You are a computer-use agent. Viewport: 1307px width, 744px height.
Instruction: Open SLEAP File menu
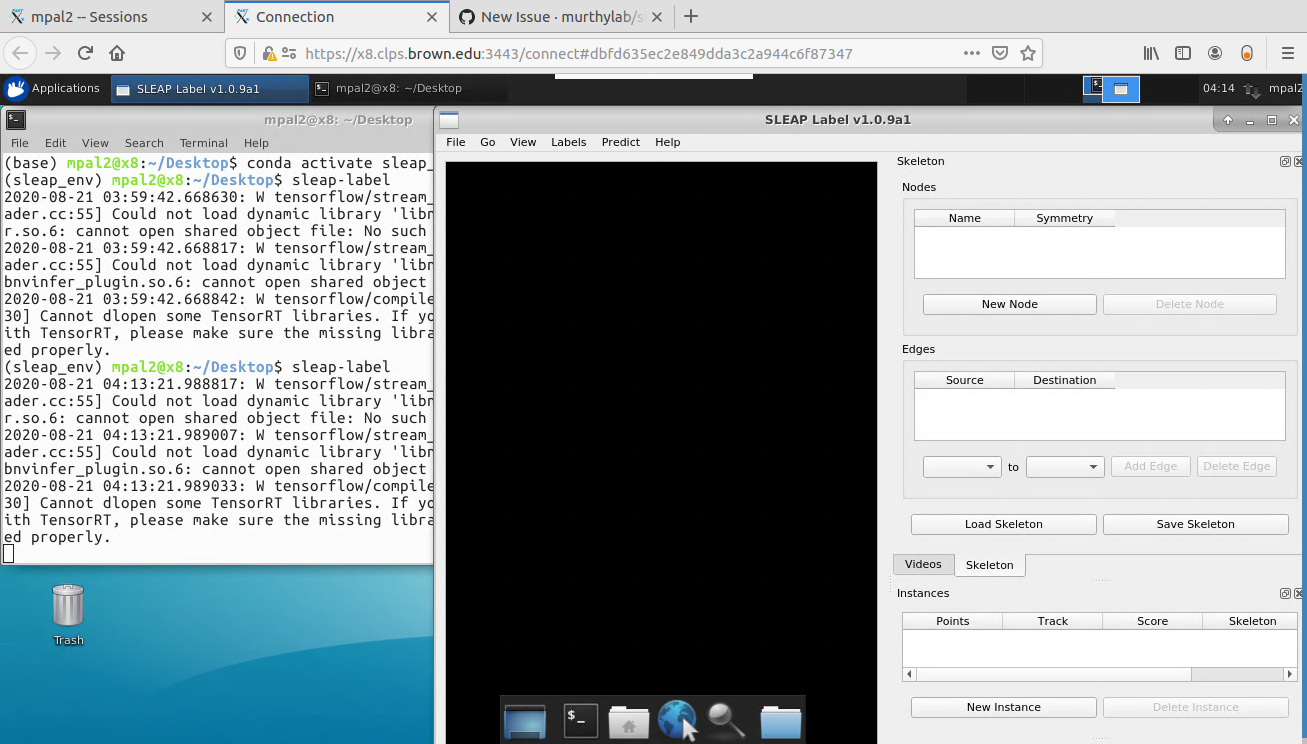456,142
